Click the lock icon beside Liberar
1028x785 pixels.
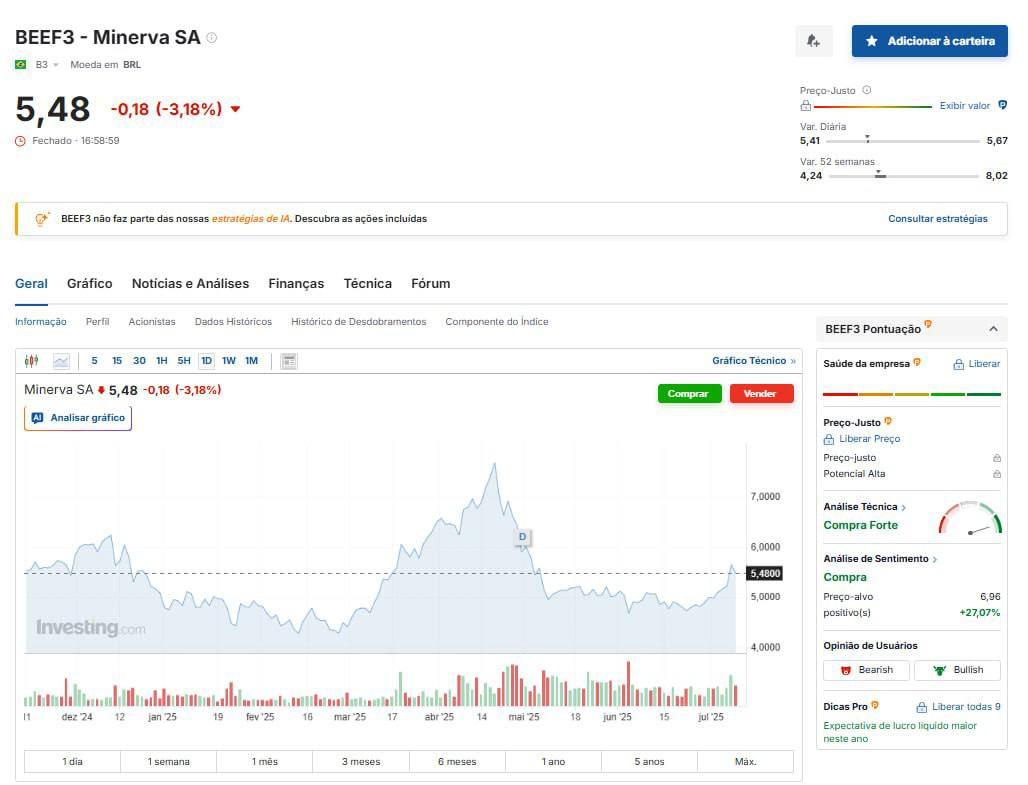(959, 364)
